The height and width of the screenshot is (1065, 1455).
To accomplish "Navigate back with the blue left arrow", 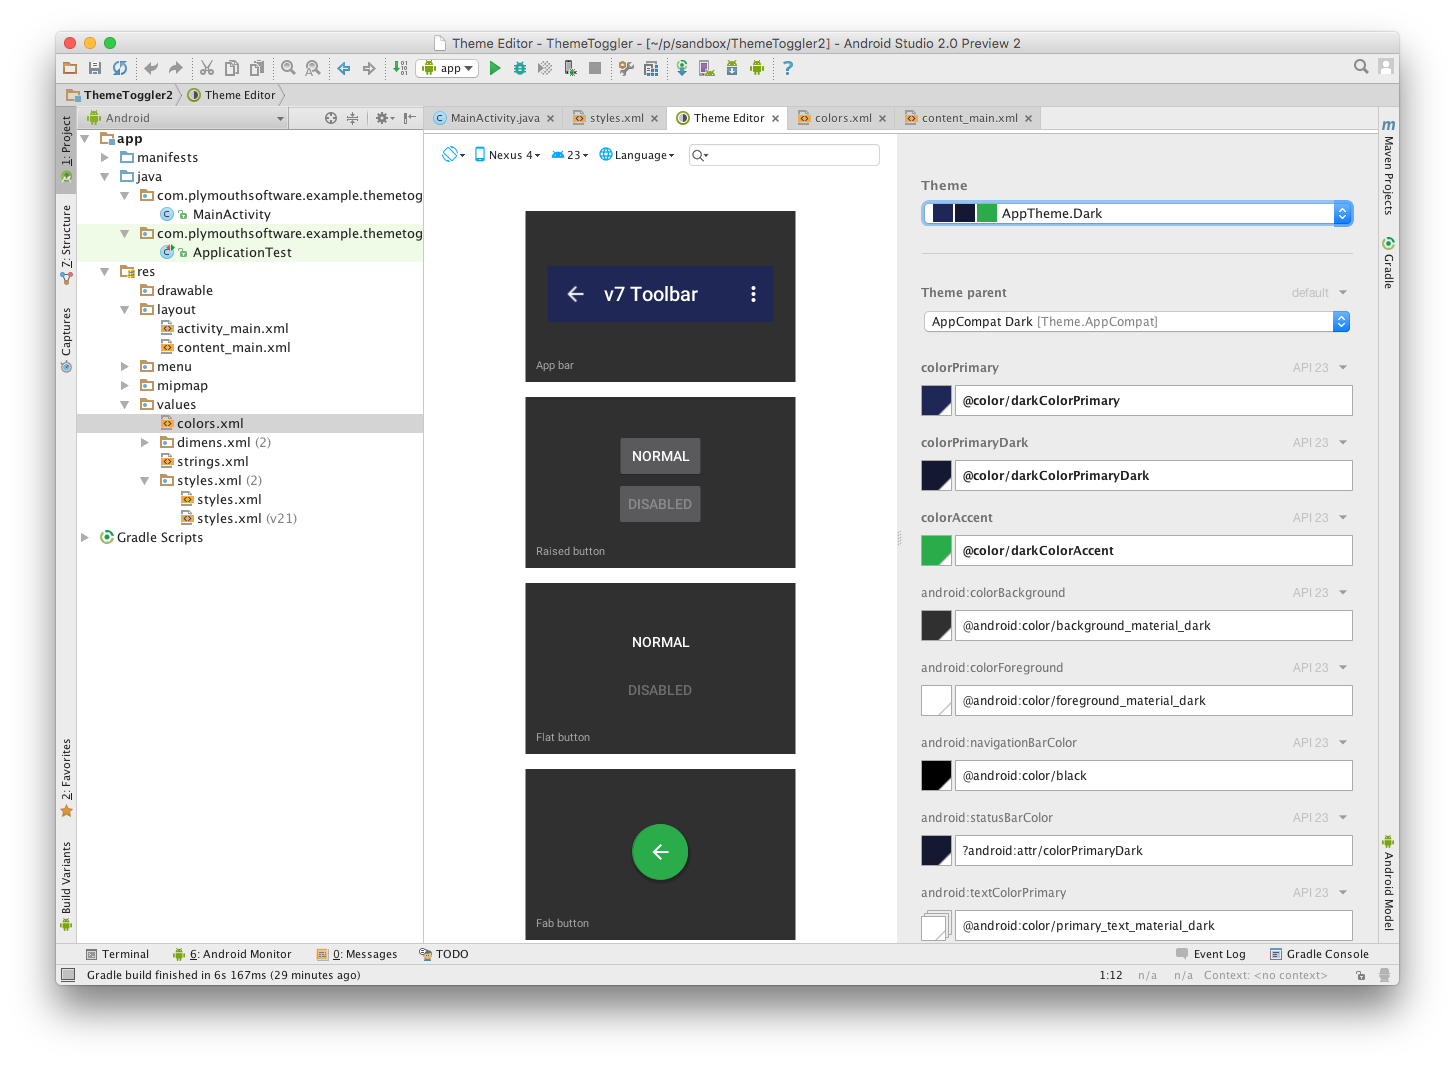I will point(344,68).
